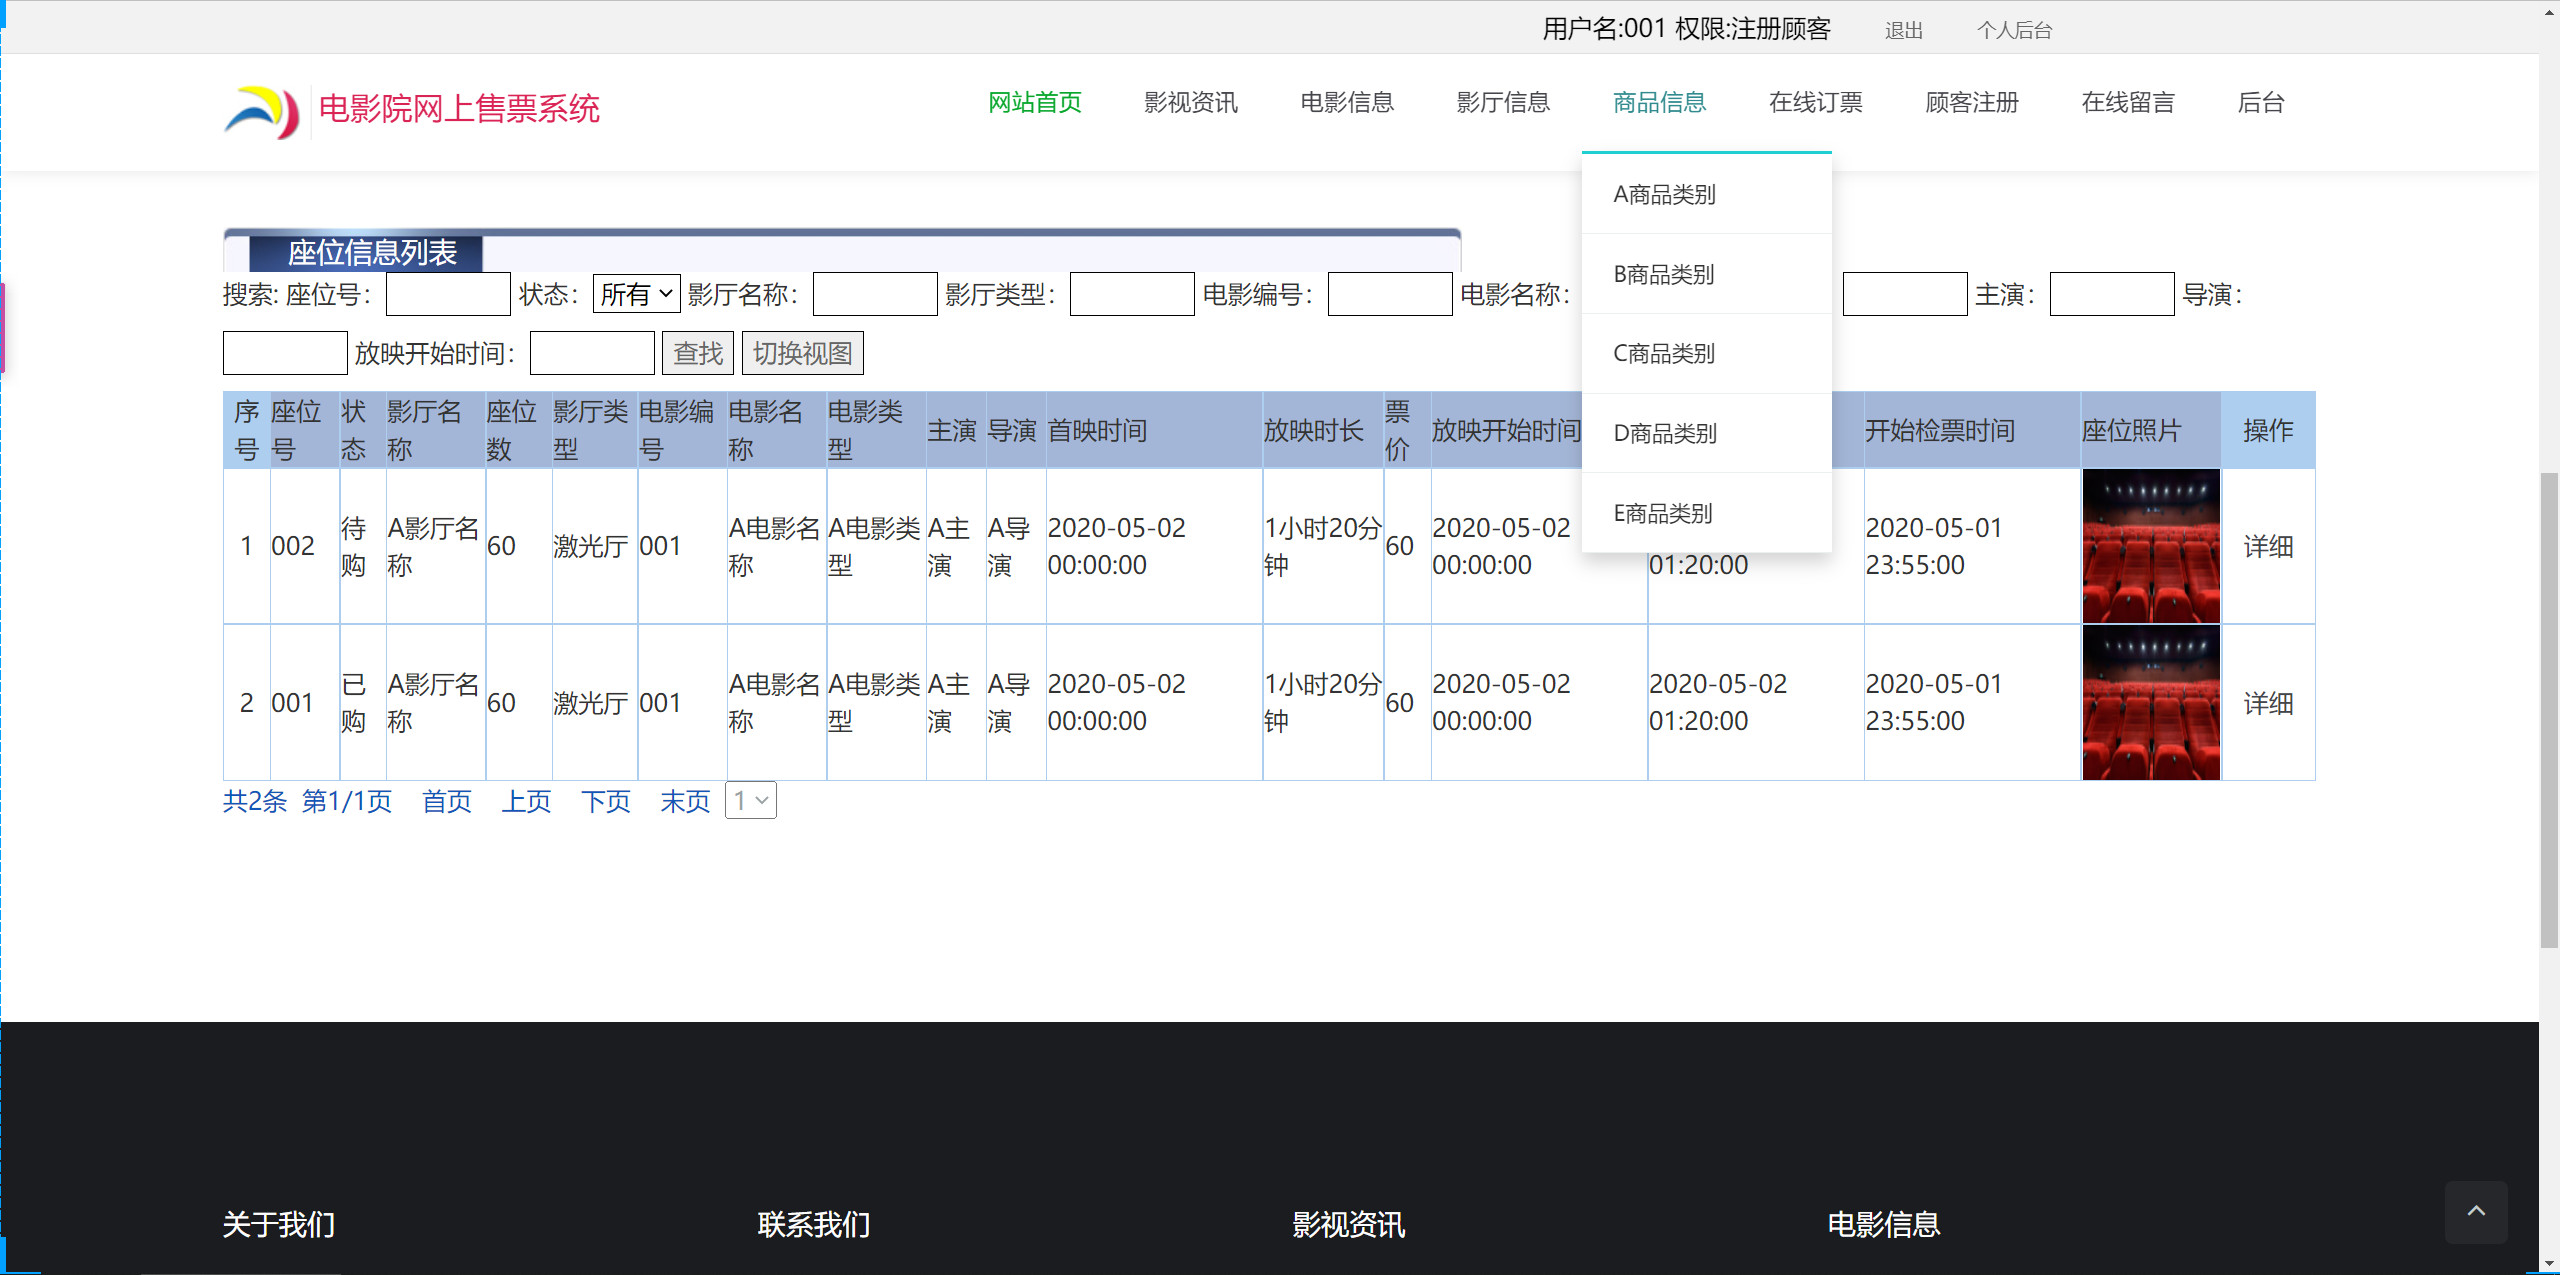Screen dimensions: 2560x1275
Task: Click the scroll-to-top arrow button
Action: pyautogui.click(x=2475, y=1211)
